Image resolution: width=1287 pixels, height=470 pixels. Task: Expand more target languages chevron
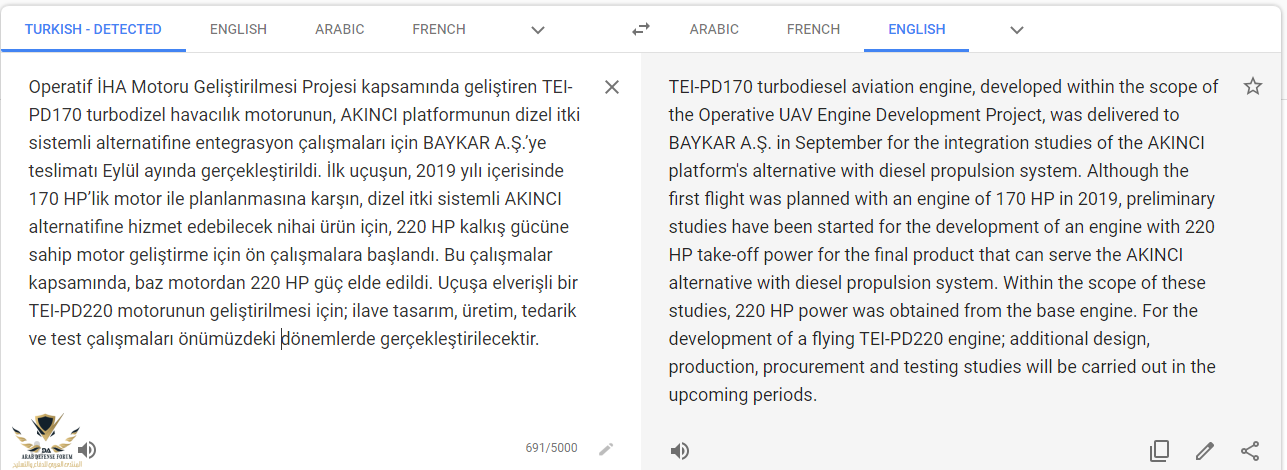(1017, 30)
